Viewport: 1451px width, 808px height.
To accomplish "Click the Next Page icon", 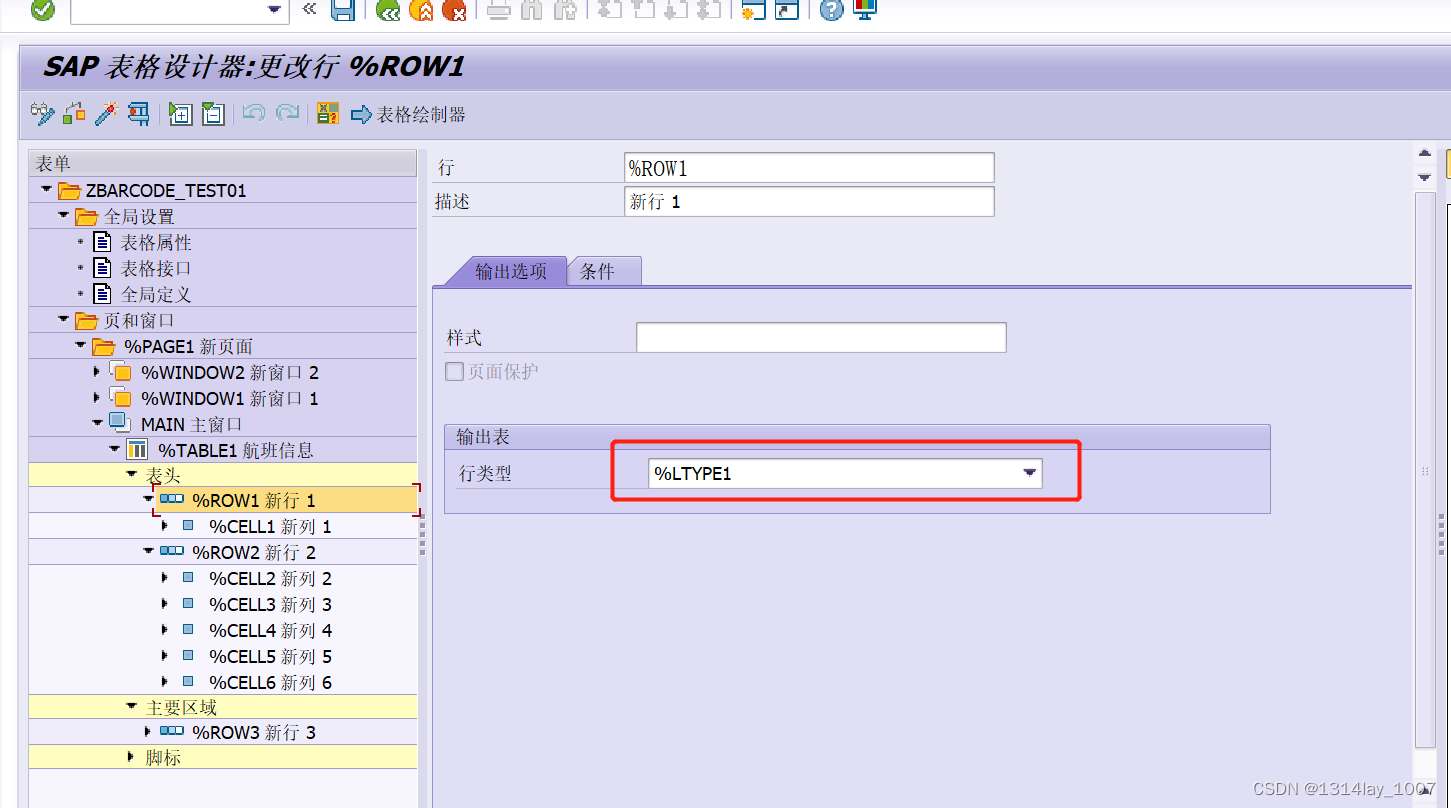I will click(x=676, y=10).
